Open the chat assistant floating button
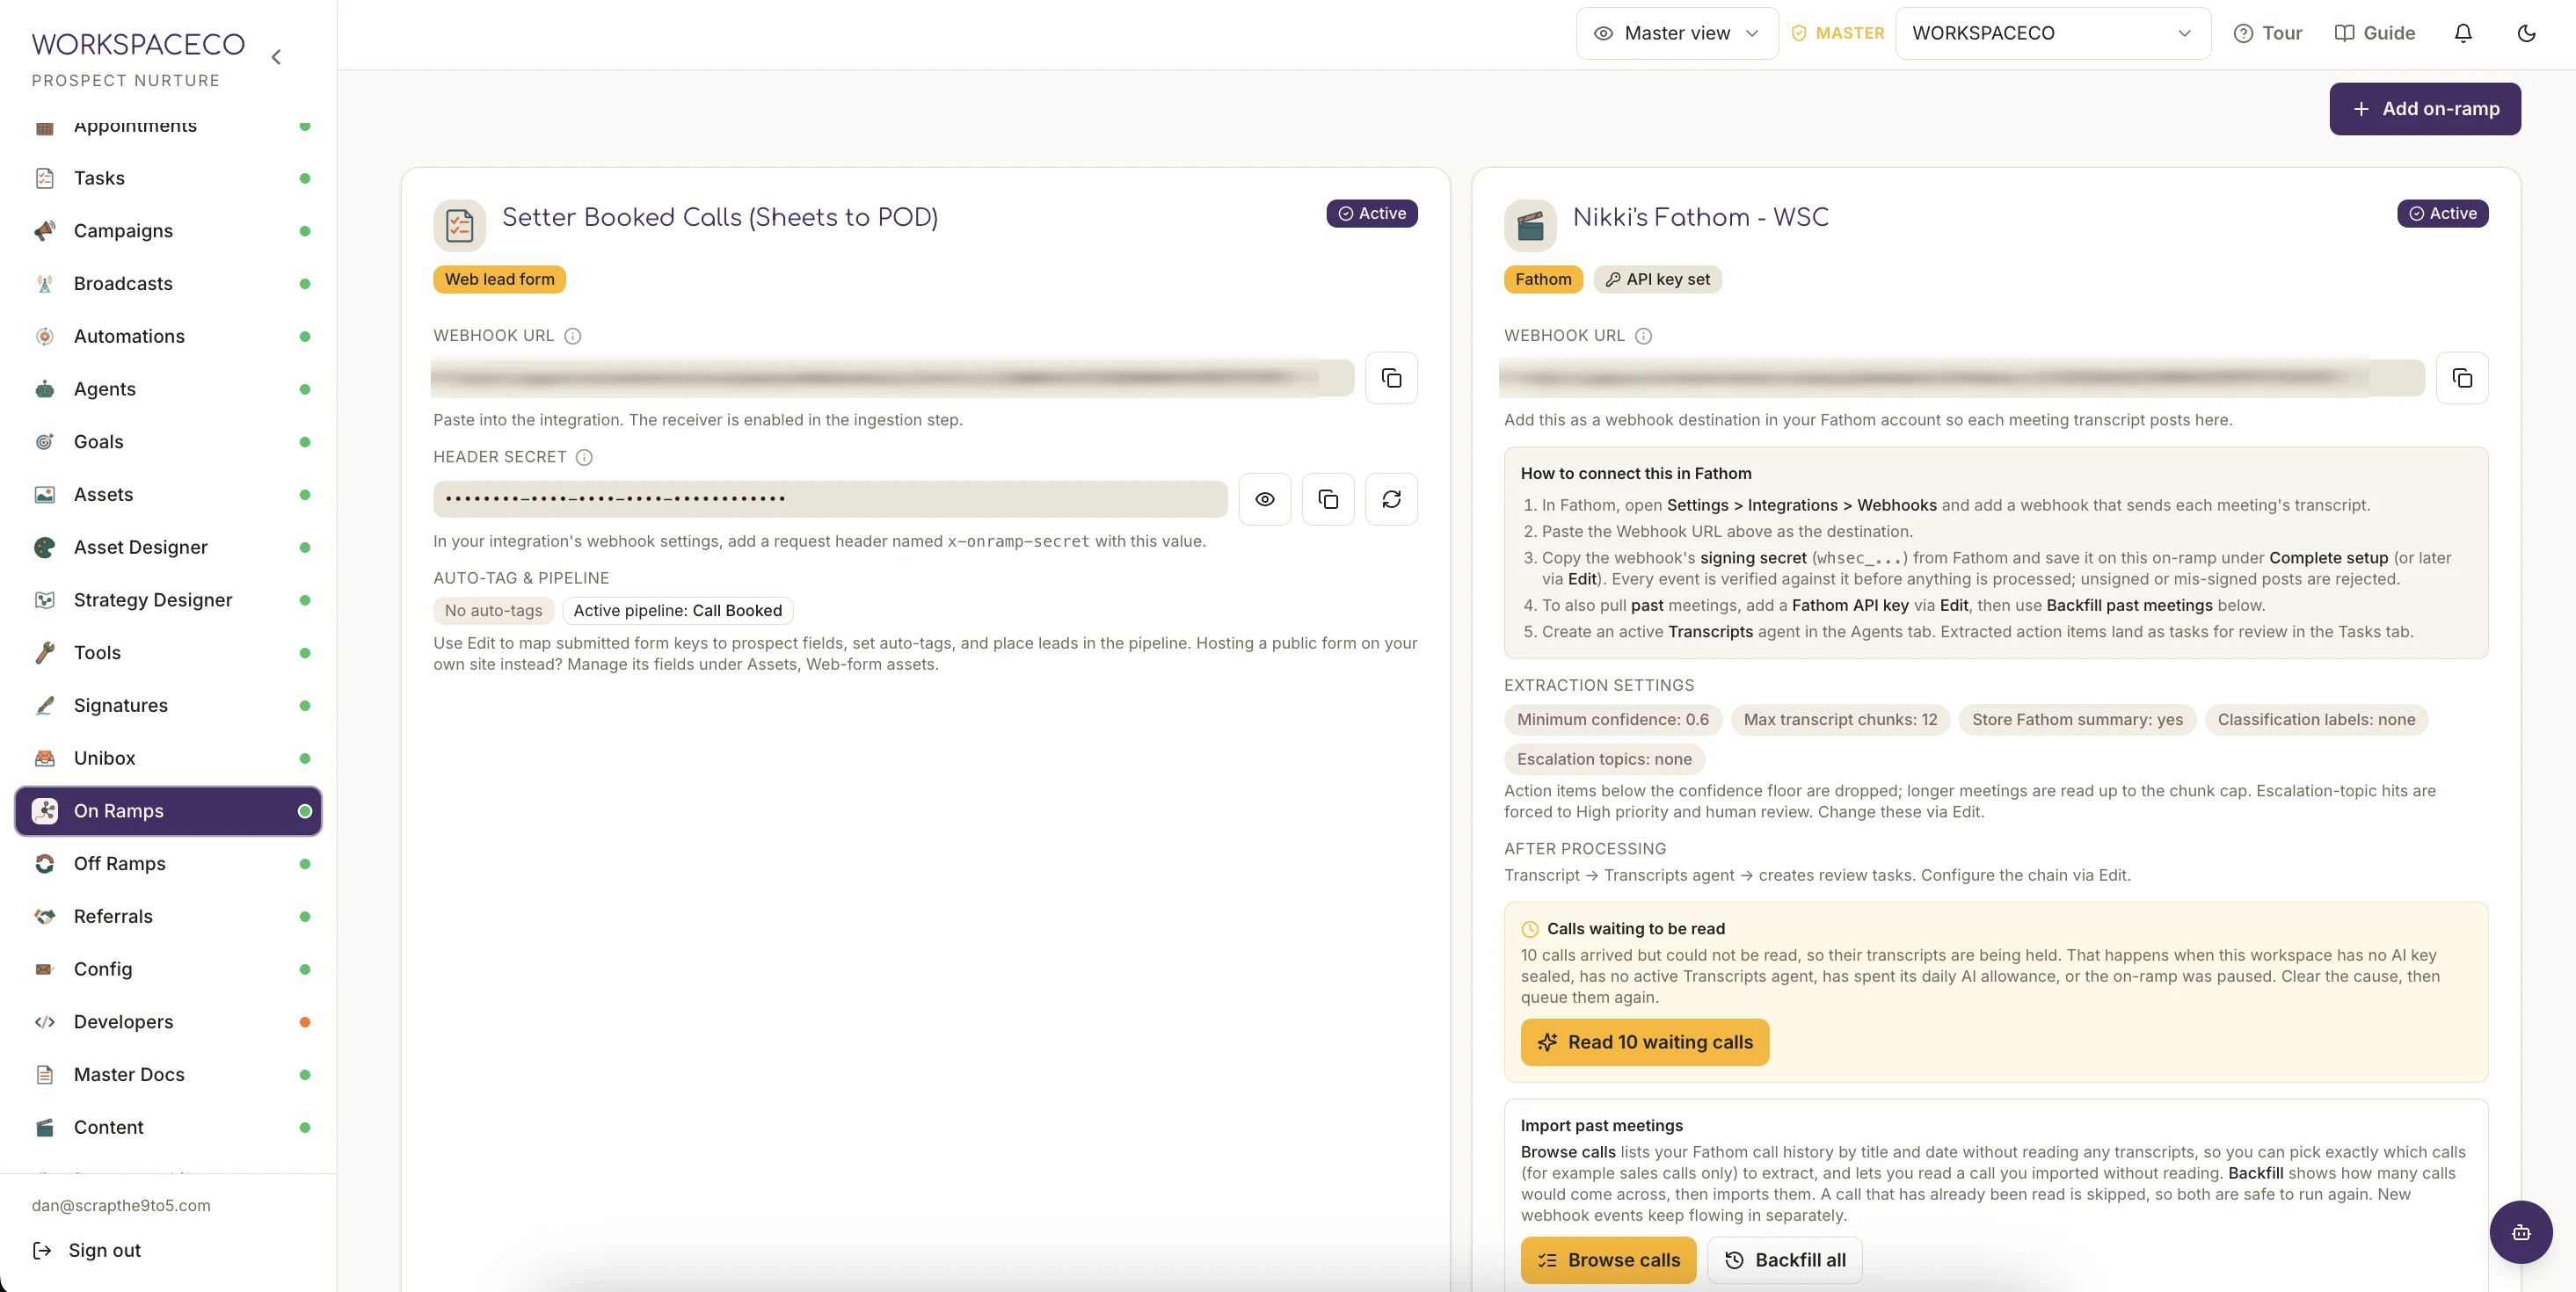This screenshot has width=2576, height=1292. pos(2521,1232)
